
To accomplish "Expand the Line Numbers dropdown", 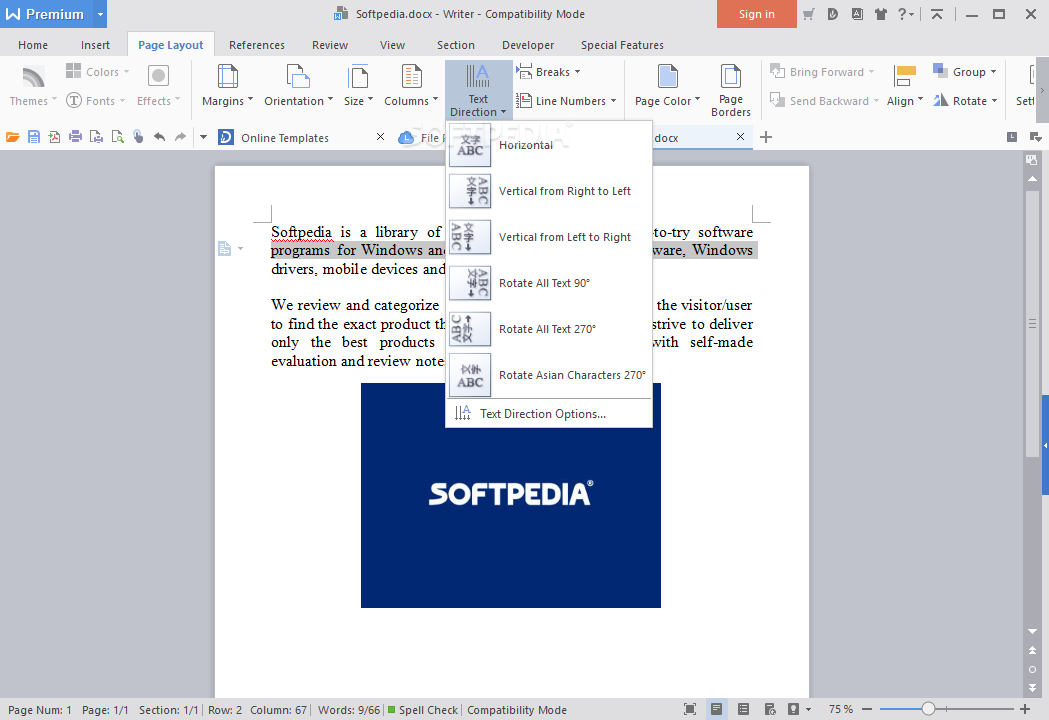I will (x=566, y=101).
